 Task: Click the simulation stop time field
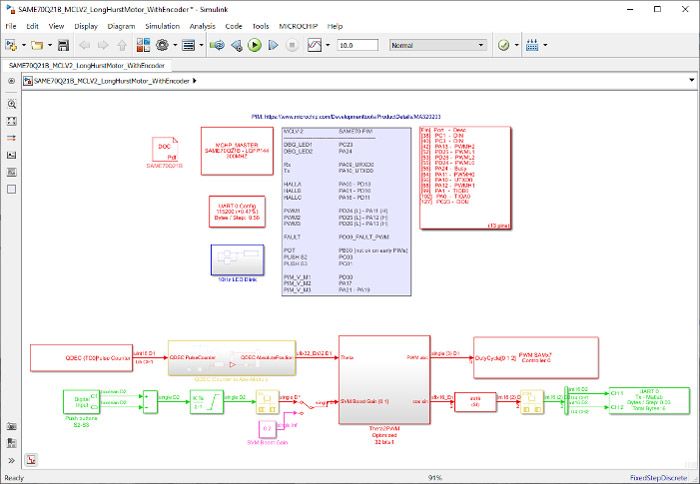tap(357, 45)
